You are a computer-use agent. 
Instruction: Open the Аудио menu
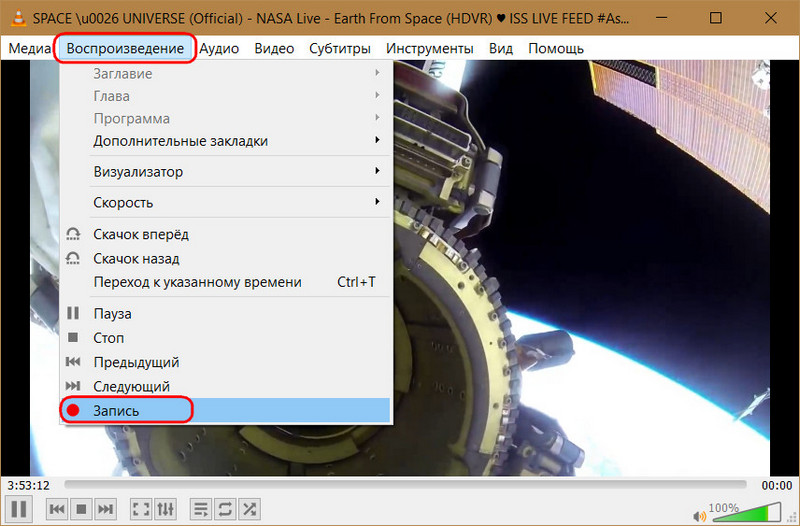(x=219, y=48)
